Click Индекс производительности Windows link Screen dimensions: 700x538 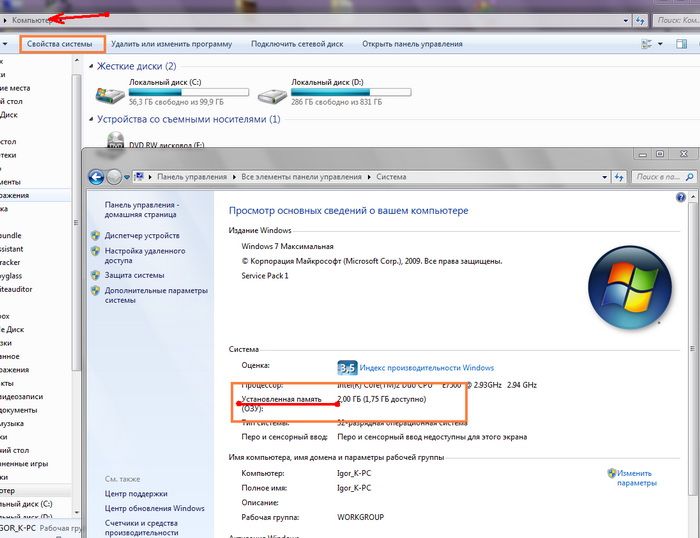427,368
